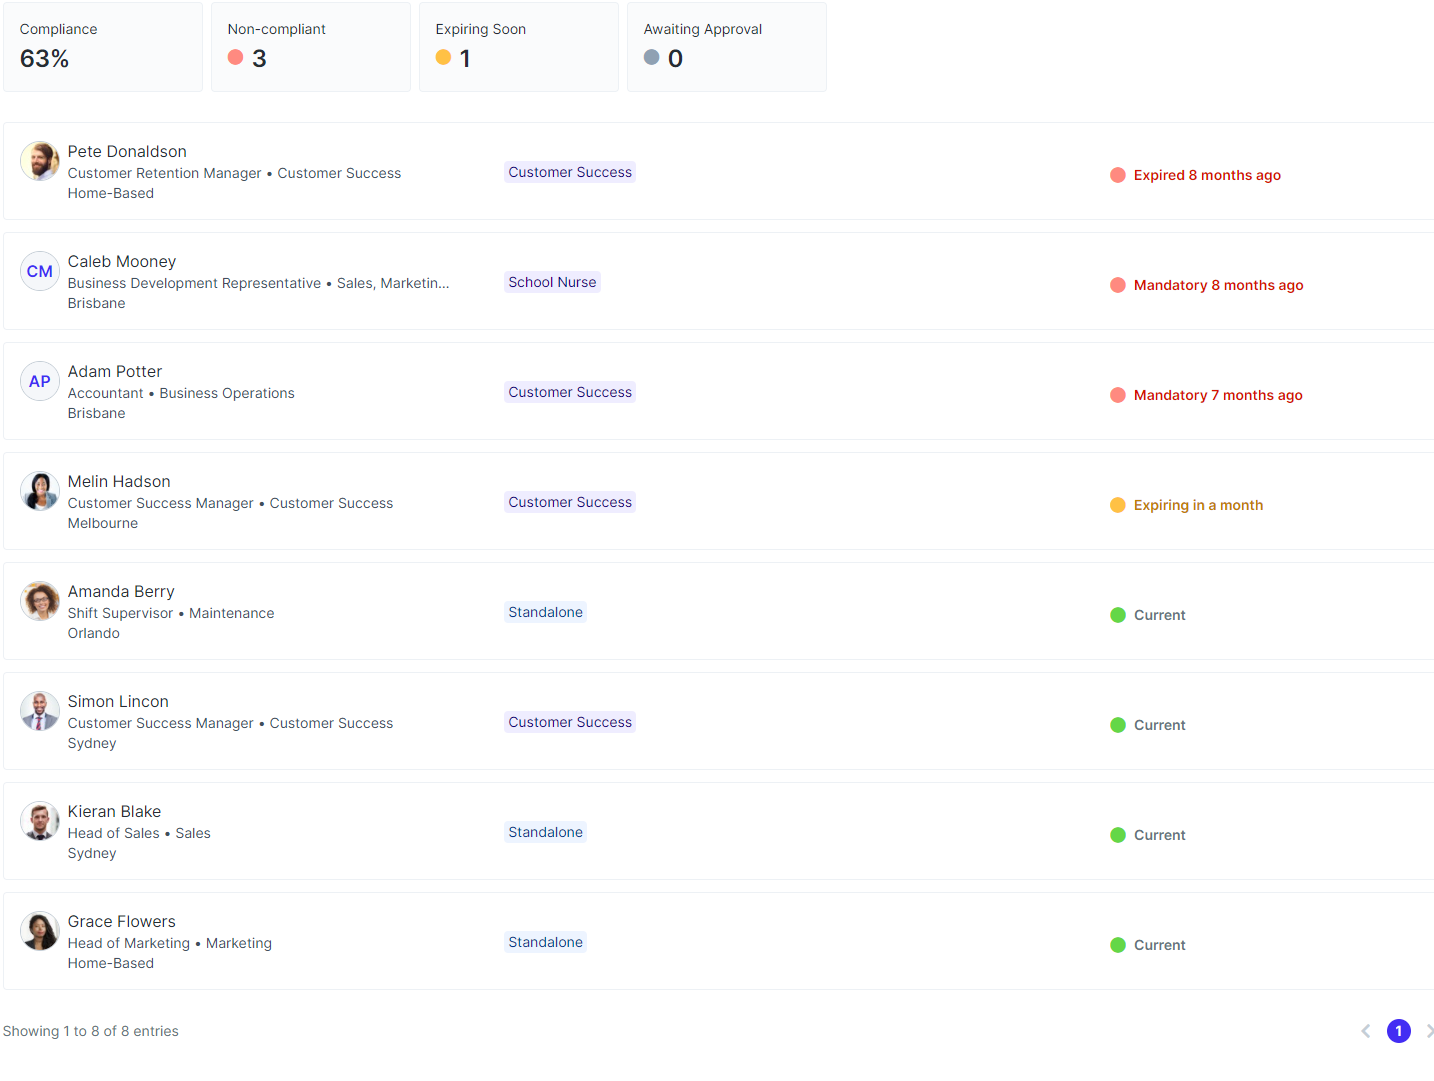Go to next page with right chevron
Viewport: 1434px width, 1081px height.
(x=1428, y=1031)
